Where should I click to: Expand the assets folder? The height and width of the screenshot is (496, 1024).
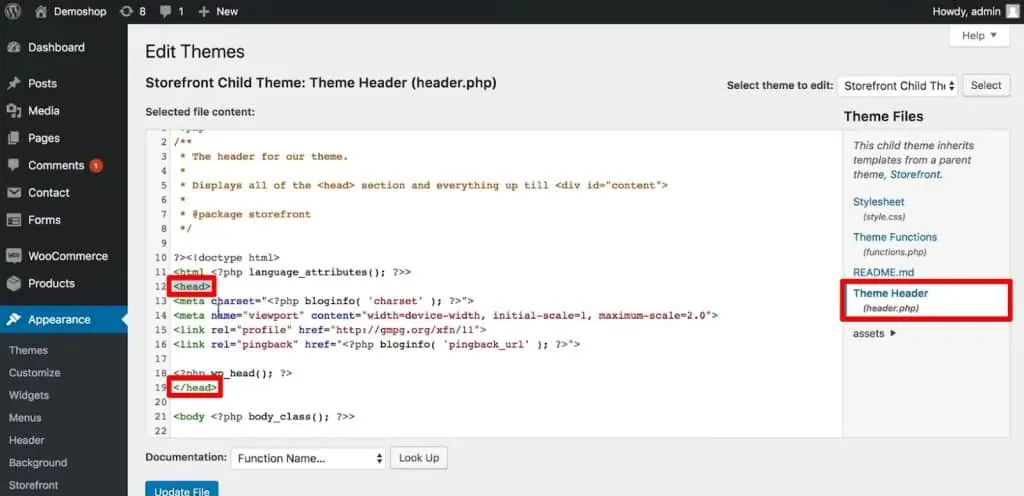coord(874,333)
